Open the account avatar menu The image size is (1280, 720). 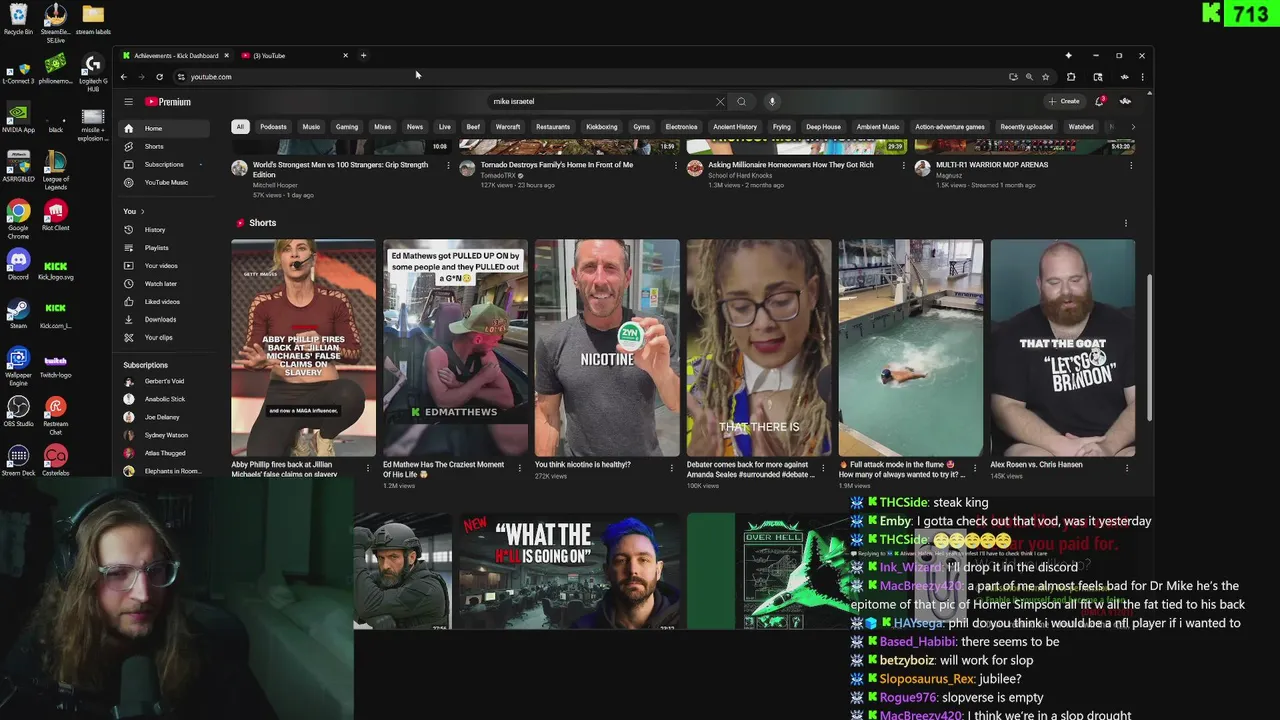[1125, 101]
